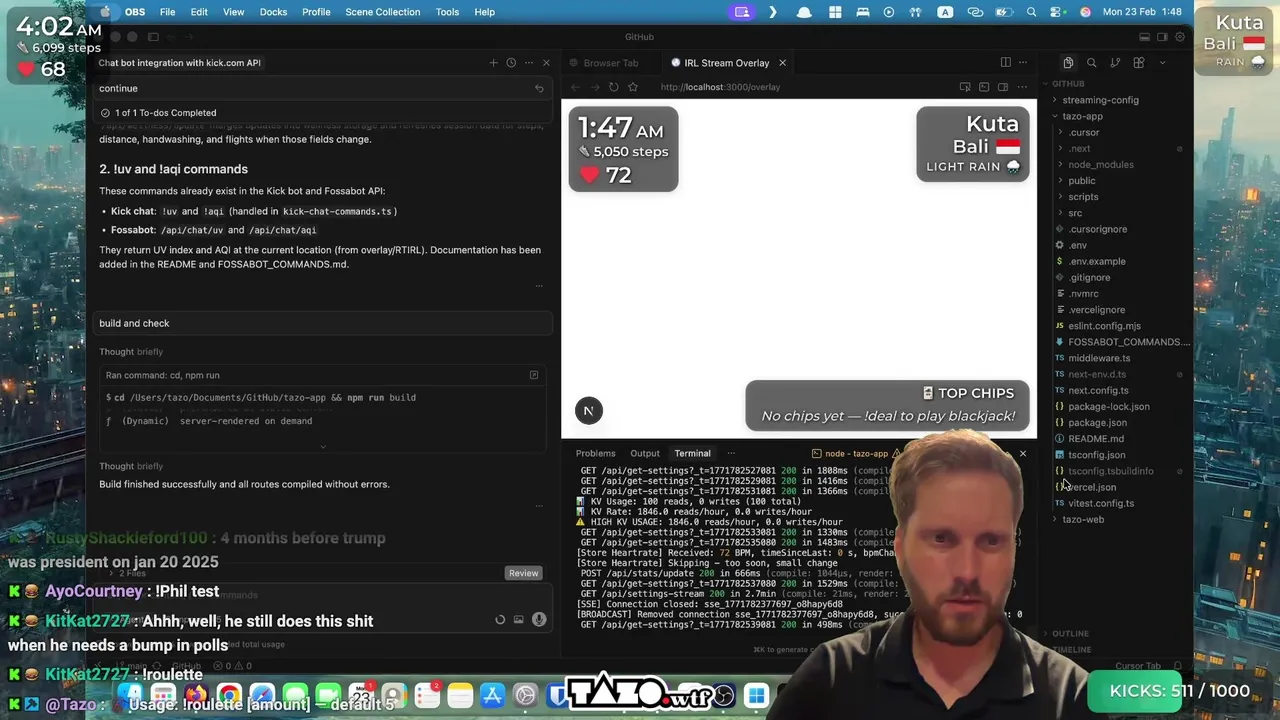Screen dimensions: 1280x720
Task: Open the browser console icon in browser toolbar
Action: pos(984,87)
